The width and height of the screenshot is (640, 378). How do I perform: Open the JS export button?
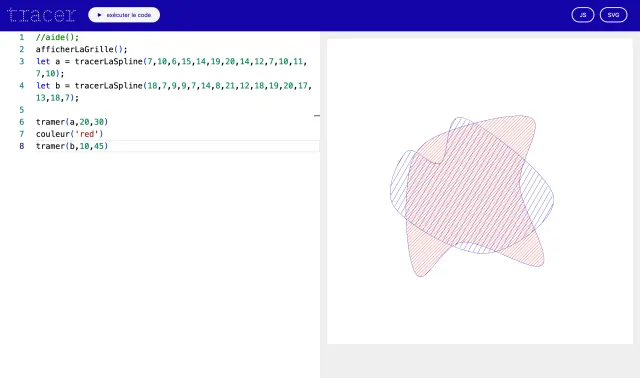[583, 15]
